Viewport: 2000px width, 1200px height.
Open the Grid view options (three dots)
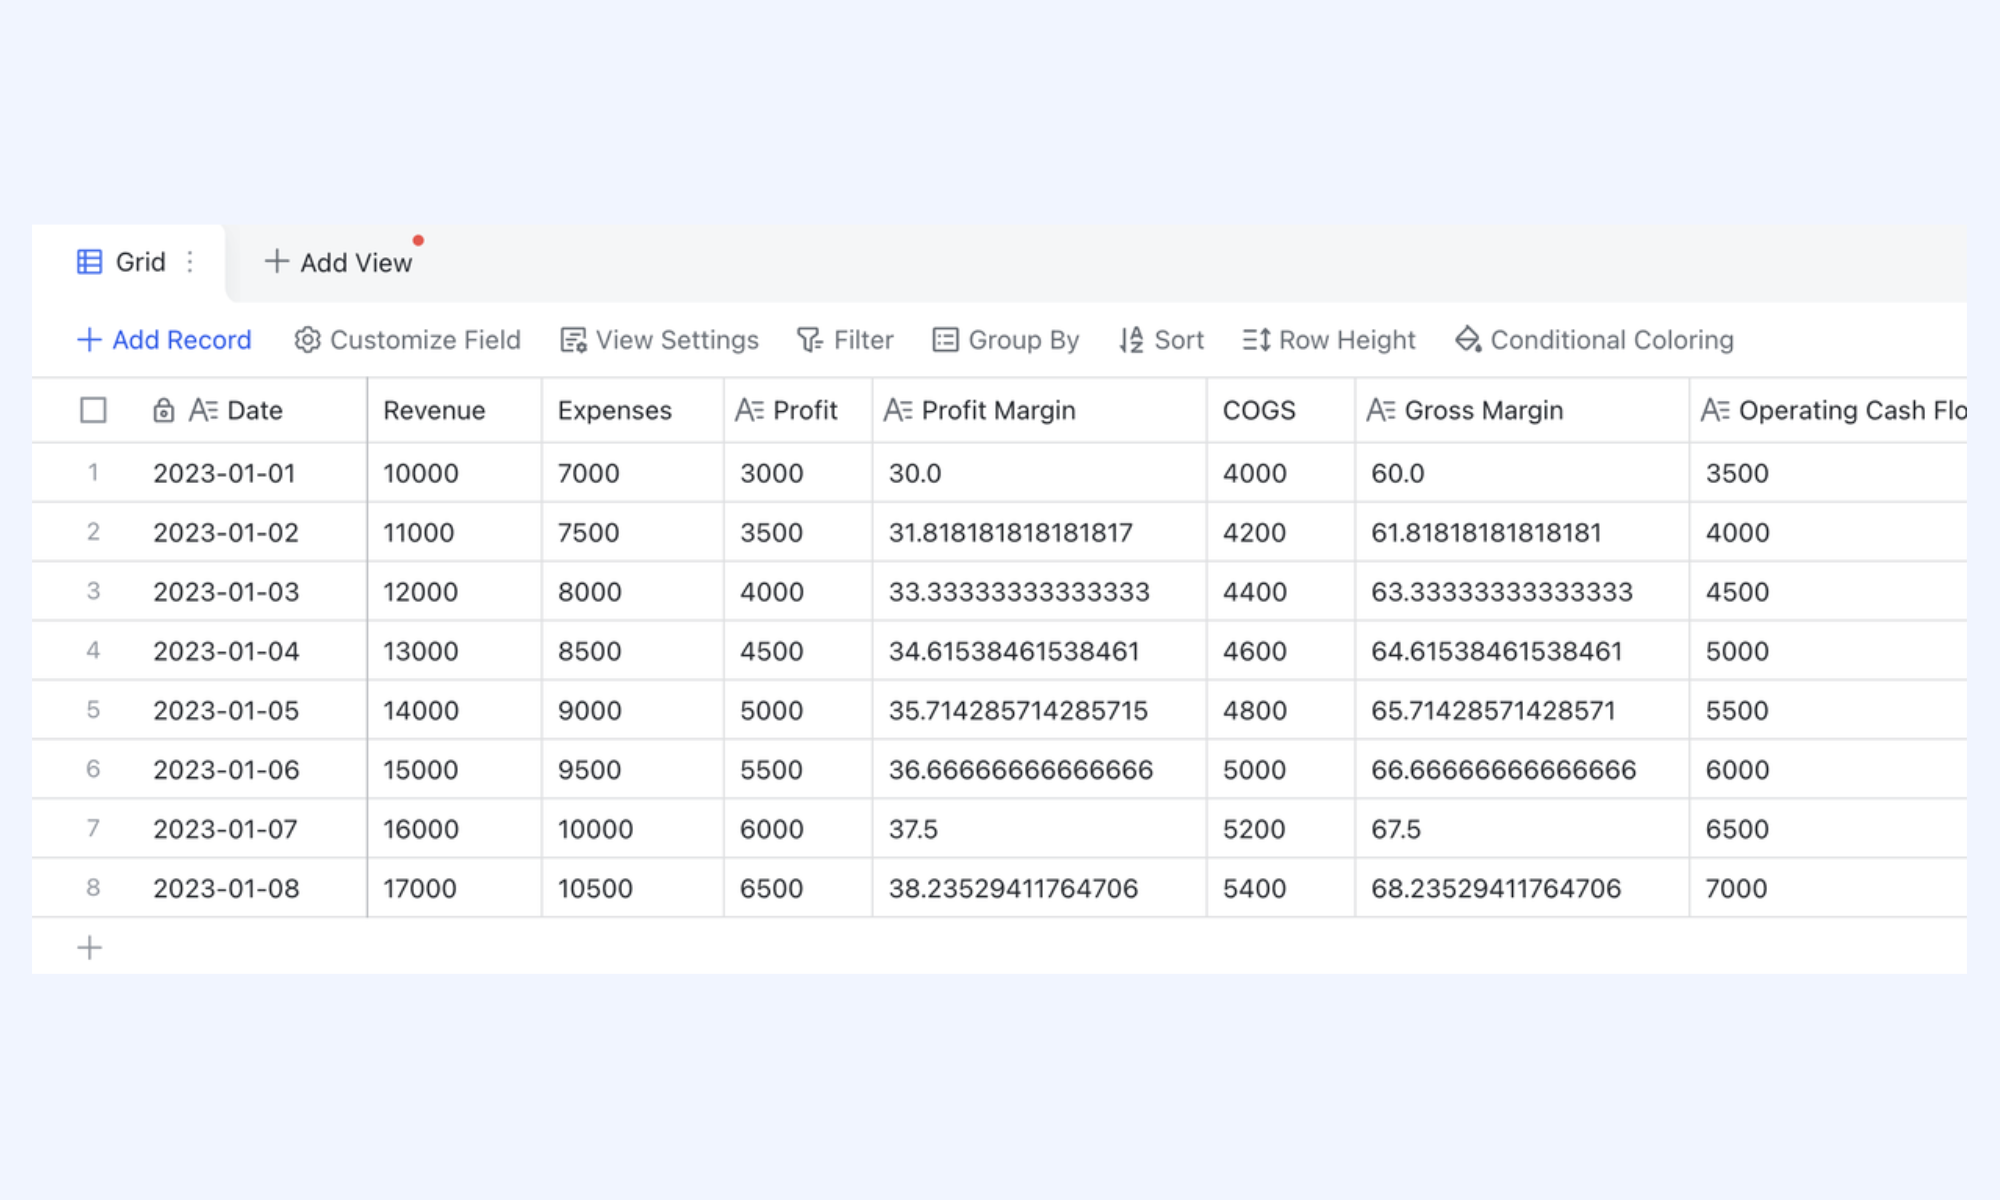coord(190,262)
